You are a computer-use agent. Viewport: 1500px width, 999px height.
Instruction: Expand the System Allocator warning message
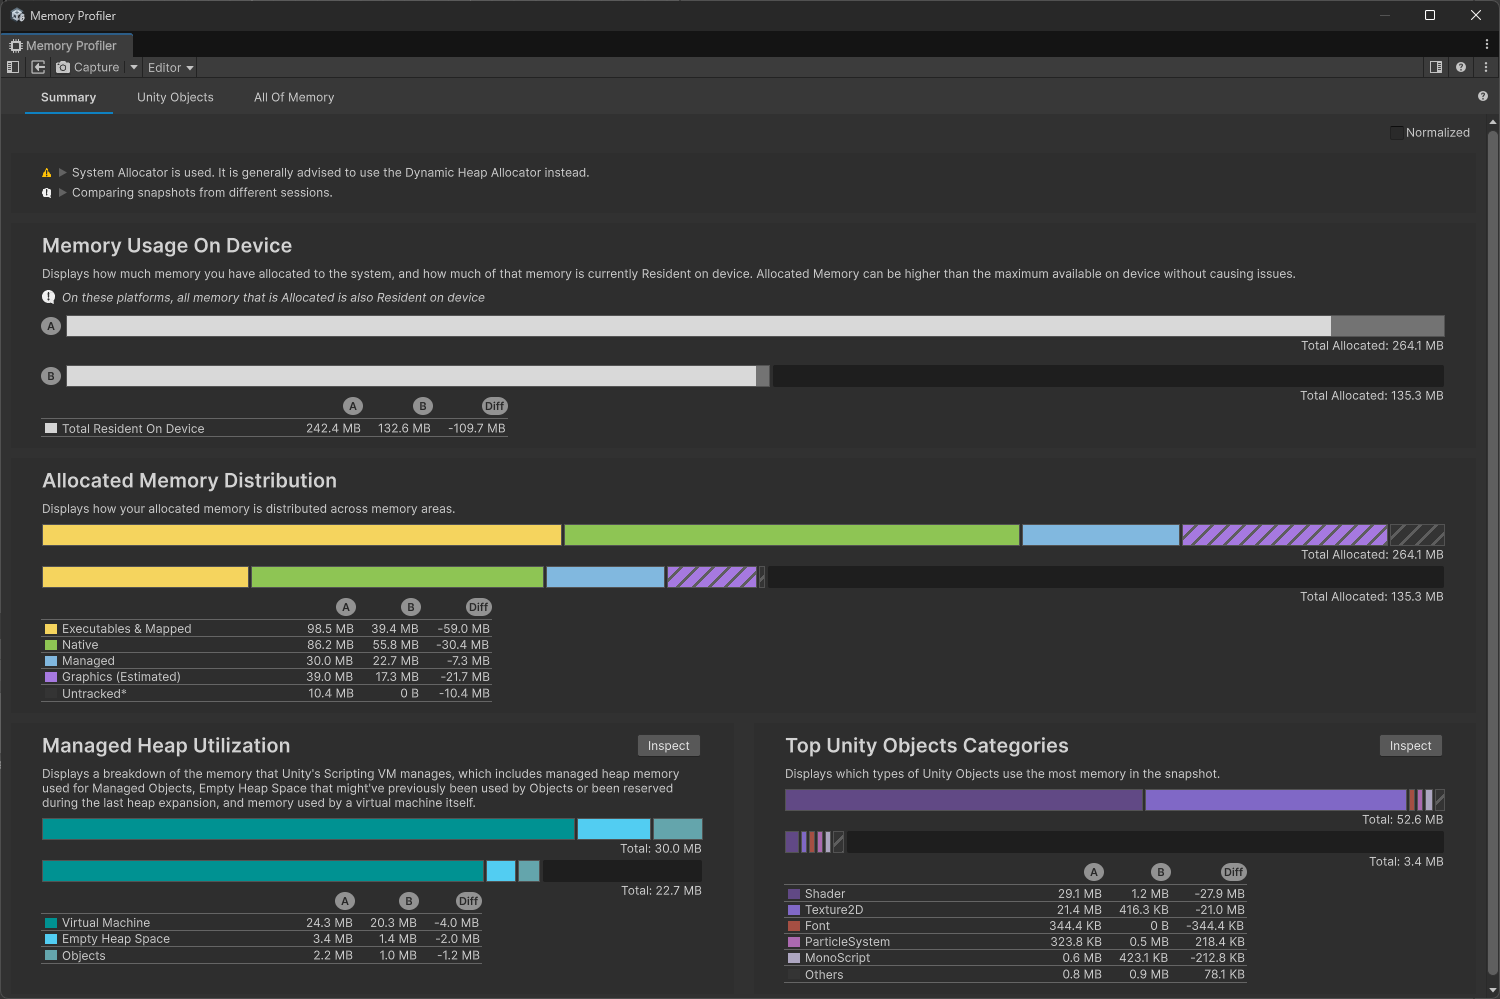[63, 172]
